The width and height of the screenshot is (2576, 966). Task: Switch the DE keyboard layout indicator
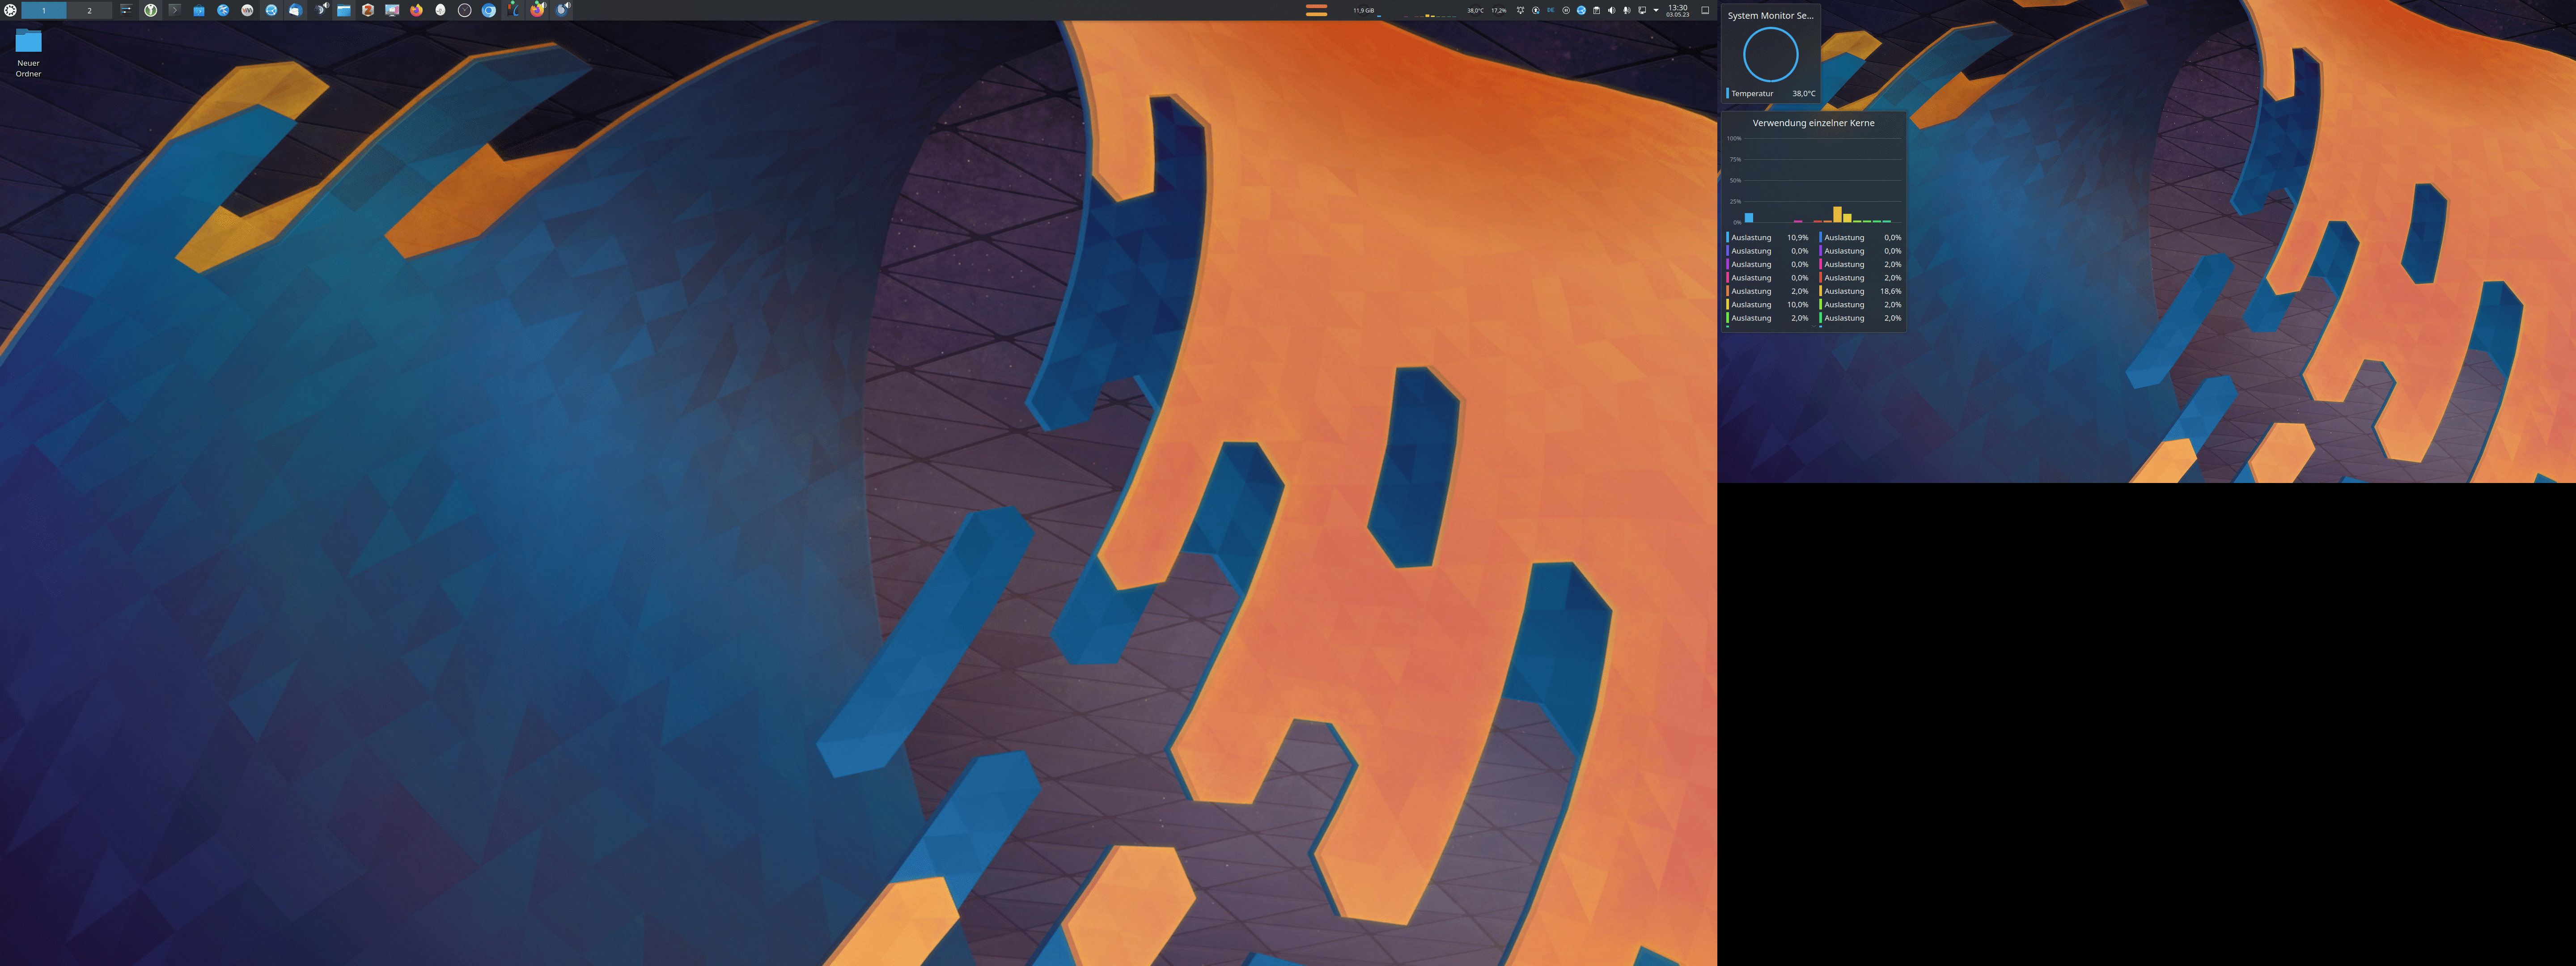coord(1551,10)
